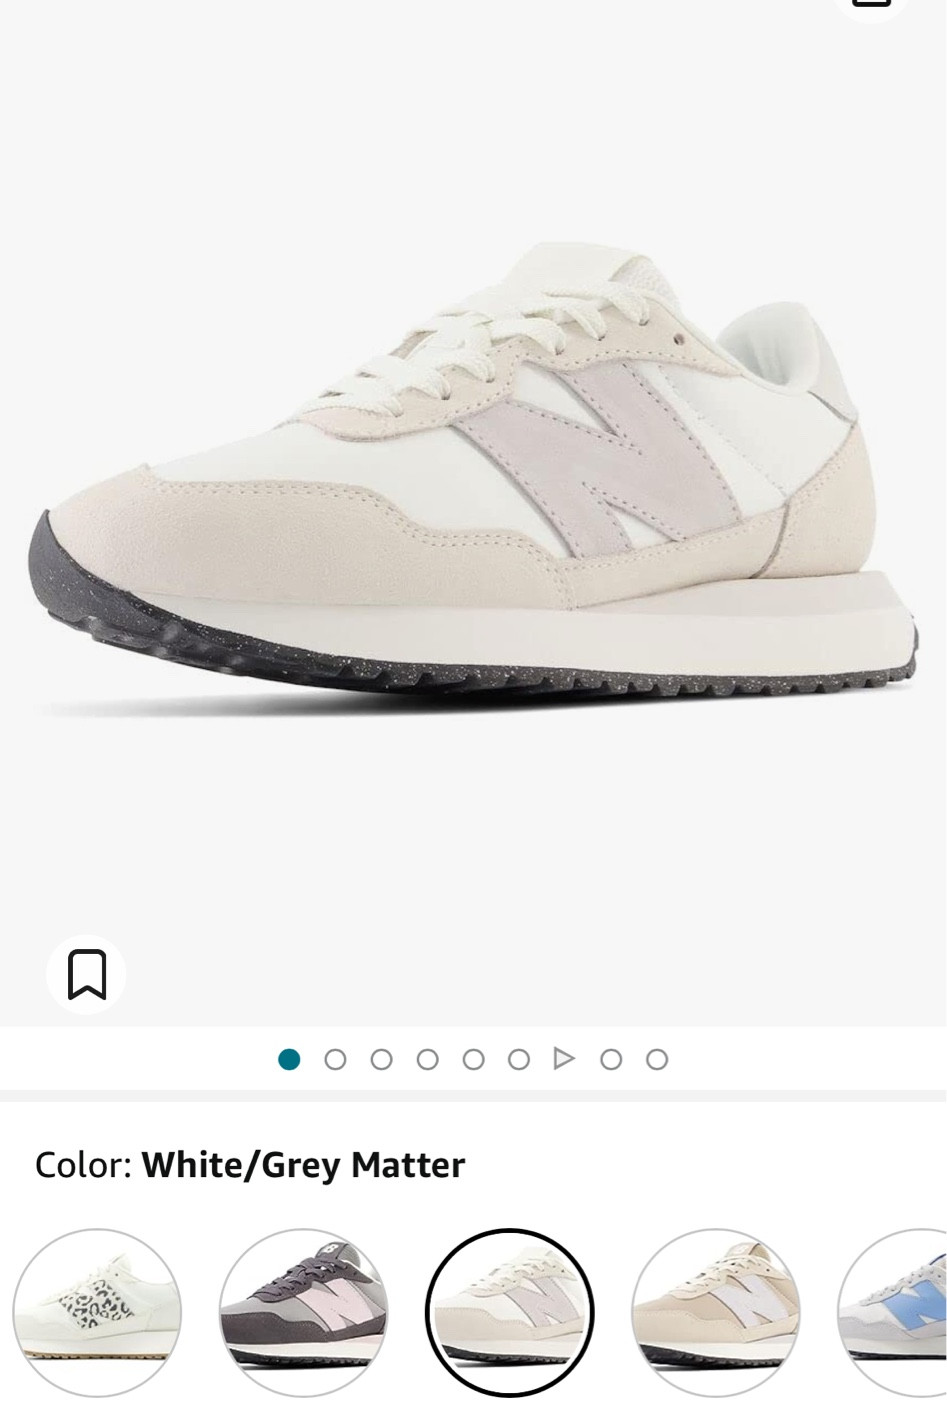This screenshot has height=1420, width=947.
Task: Go to the first image dot indicator
Action: (x=289, y=1059)
